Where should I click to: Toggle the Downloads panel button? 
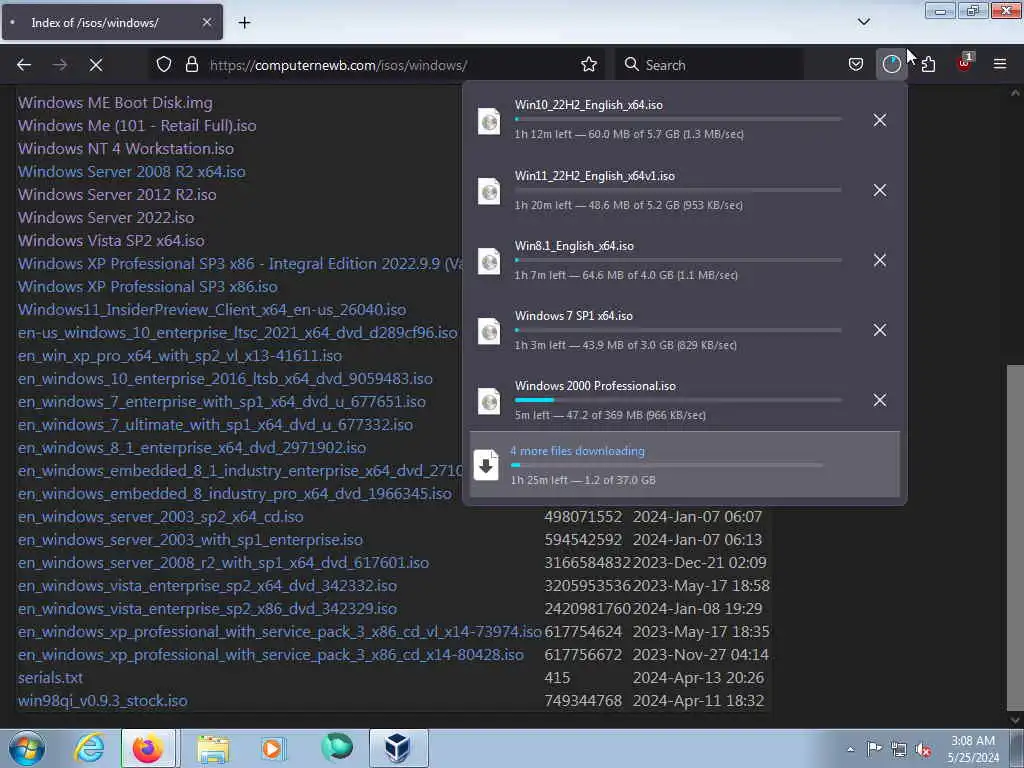click(891, 64)
